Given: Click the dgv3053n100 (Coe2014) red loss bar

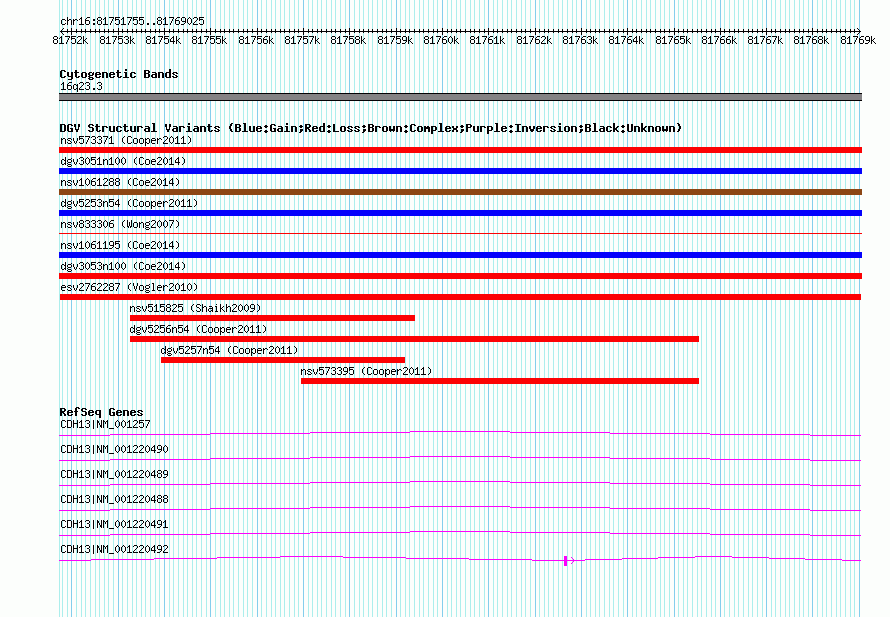Looking at the screenshot, I should 460,276.
